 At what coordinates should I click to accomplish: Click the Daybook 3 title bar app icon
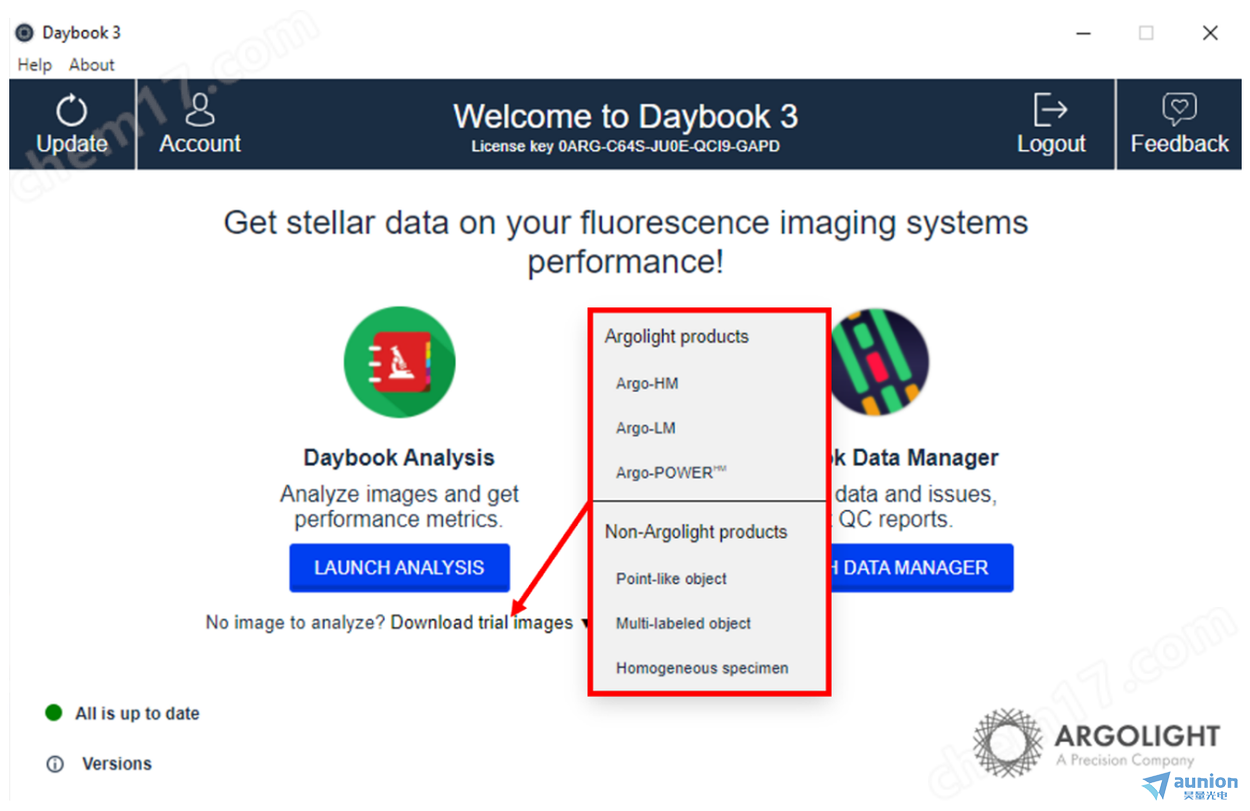pyautogui.click(x=24, y=33)
